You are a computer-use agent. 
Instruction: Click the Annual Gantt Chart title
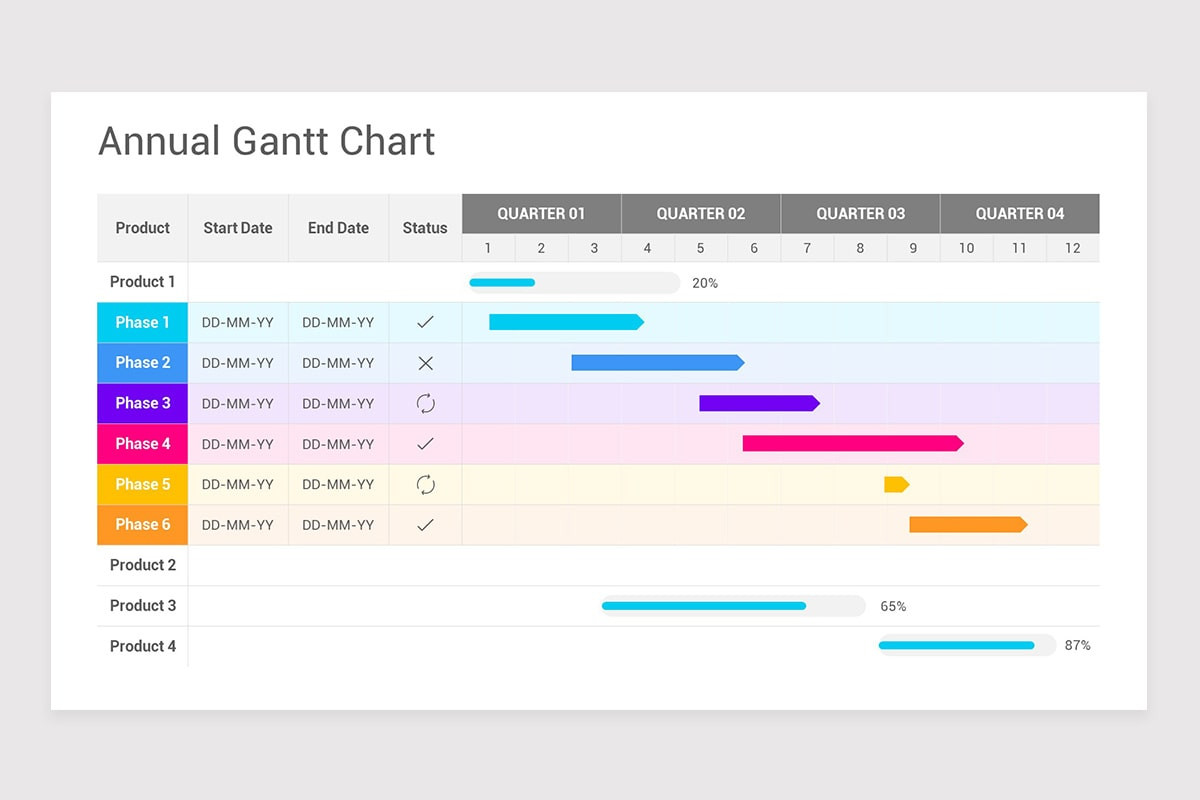265,141
